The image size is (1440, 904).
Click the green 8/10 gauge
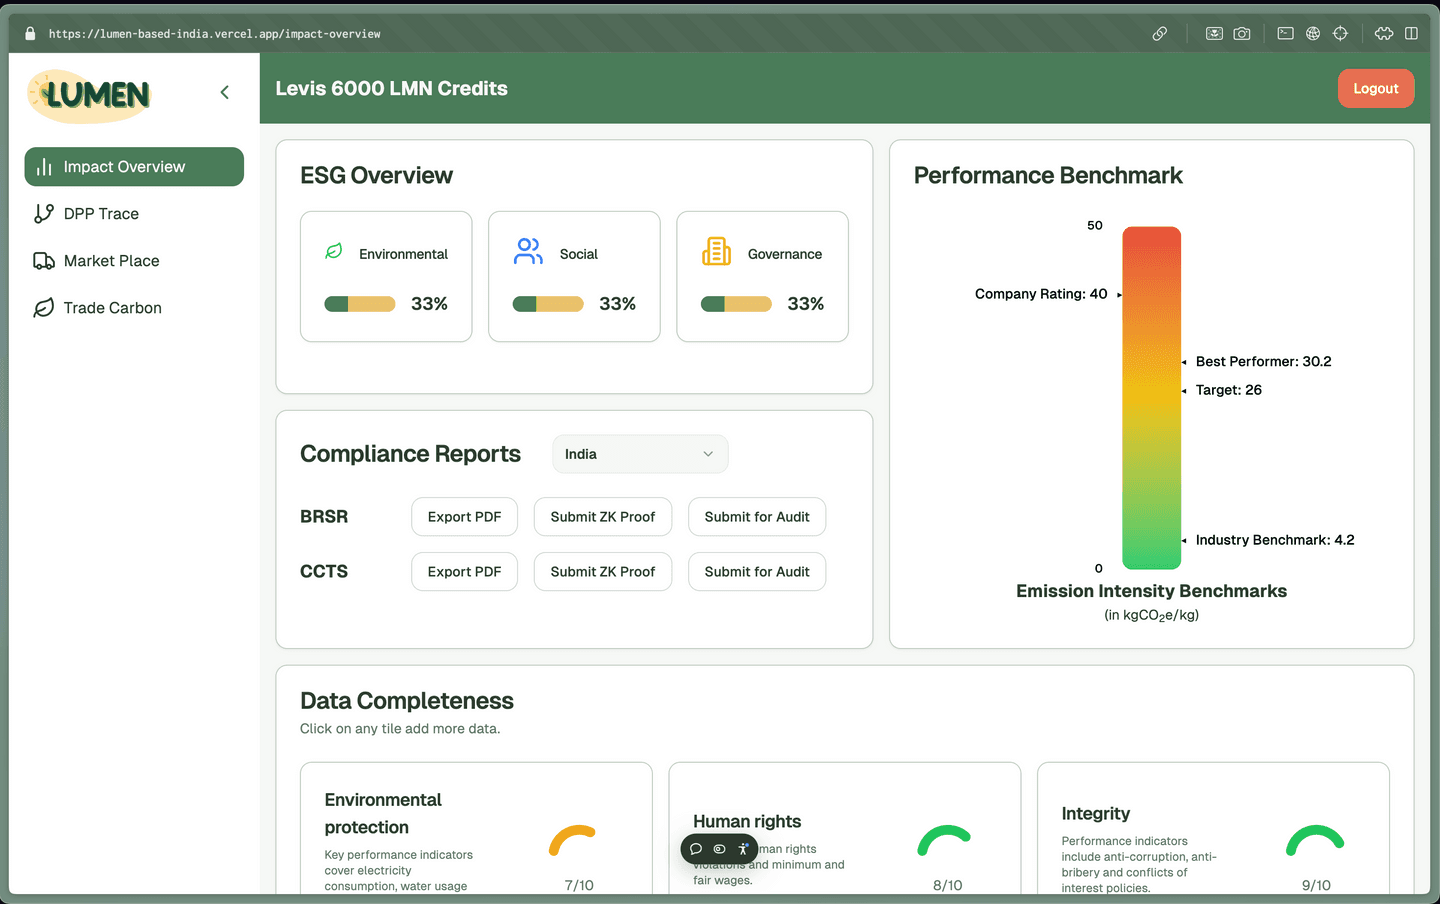pos(944,842)
